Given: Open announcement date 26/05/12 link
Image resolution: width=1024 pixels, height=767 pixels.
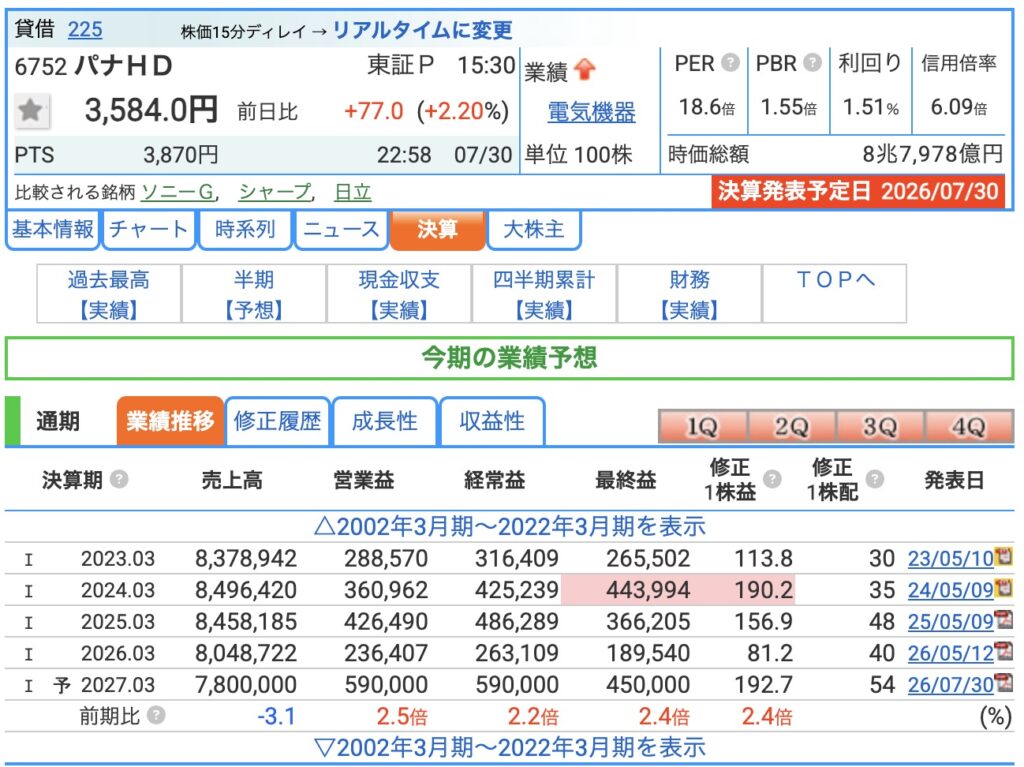Looking at the screenshot, I should pos(951,653).
